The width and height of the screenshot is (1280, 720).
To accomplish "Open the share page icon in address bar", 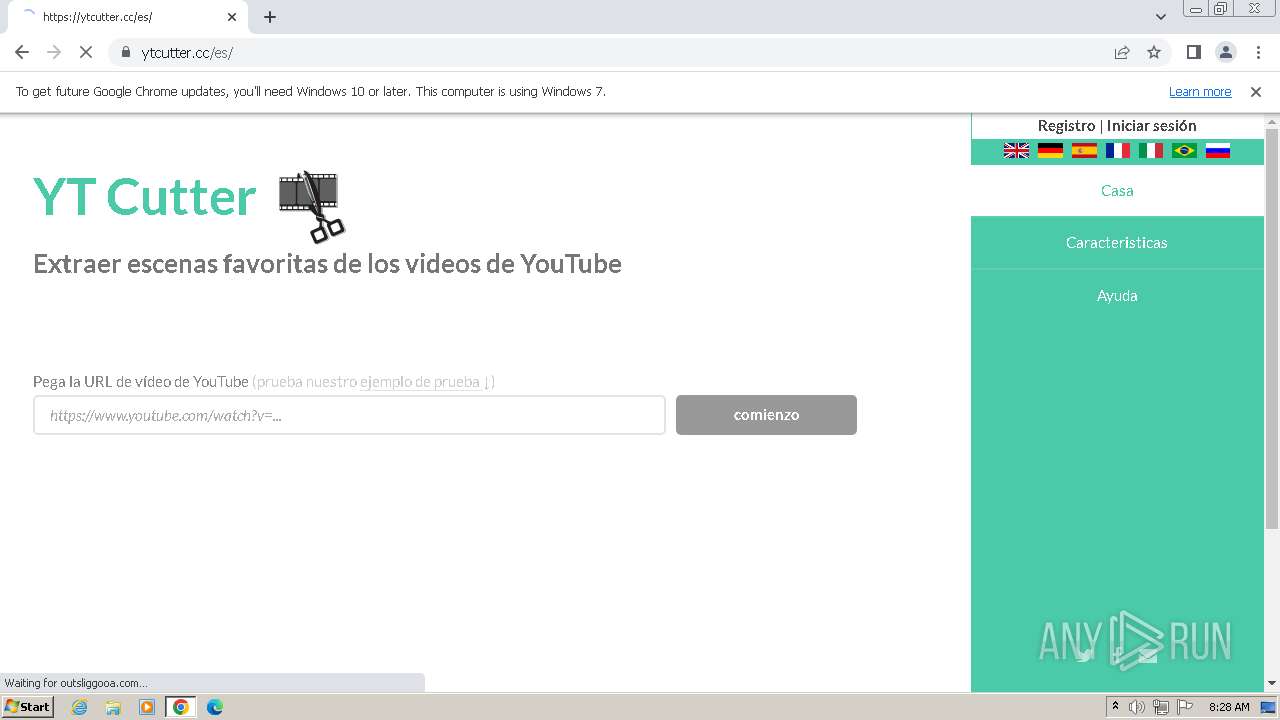I will point(1122,52).
